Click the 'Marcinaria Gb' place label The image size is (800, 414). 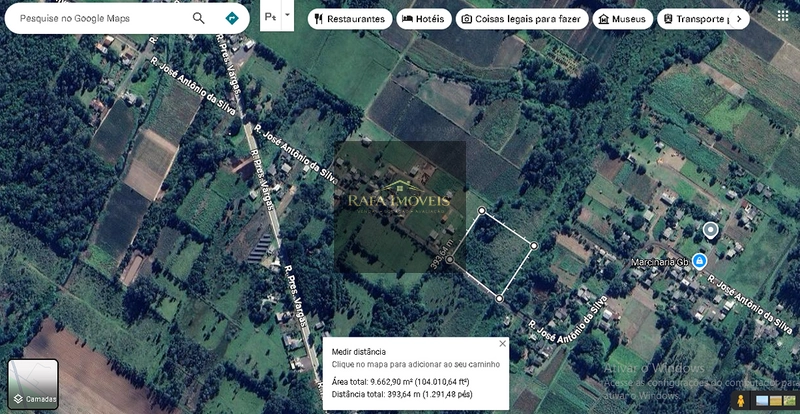660,262
